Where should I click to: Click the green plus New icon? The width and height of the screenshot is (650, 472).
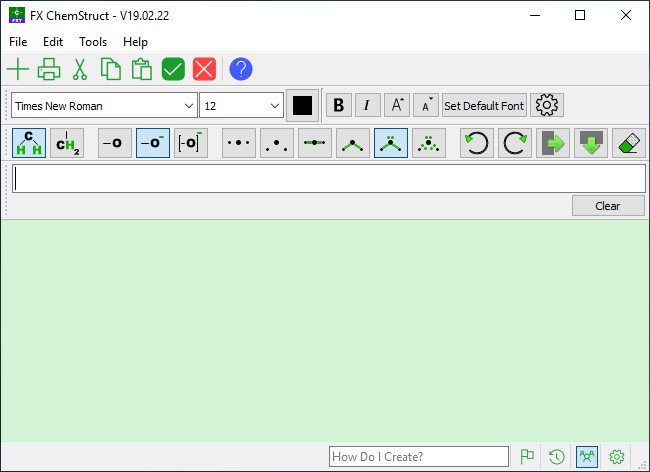pos(18,69)
